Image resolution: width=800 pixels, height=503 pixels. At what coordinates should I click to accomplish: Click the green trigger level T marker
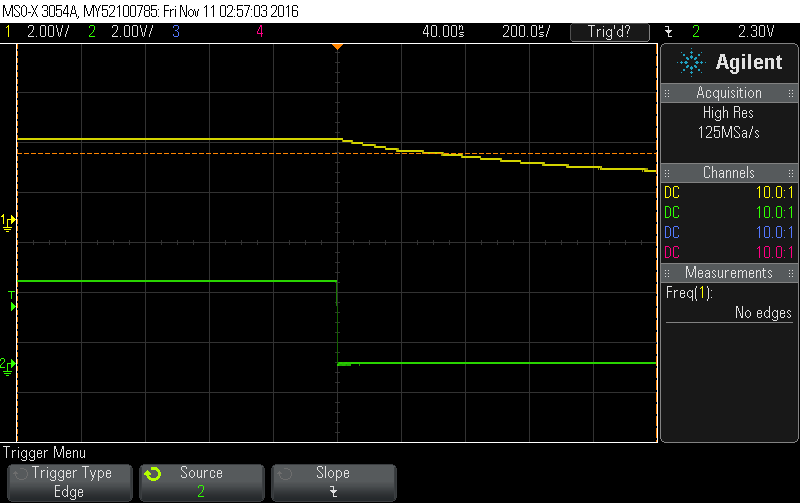tap(12, 301)
